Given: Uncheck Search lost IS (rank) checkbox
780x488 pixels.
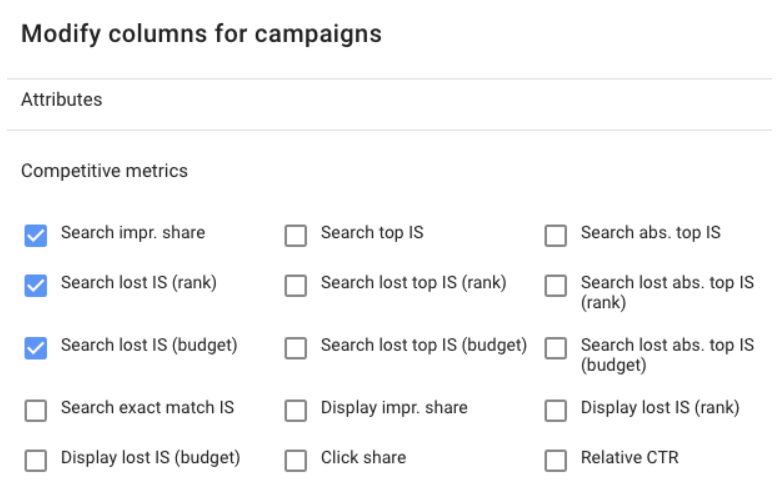Looking at the screenshot, I should pos(36,286).
